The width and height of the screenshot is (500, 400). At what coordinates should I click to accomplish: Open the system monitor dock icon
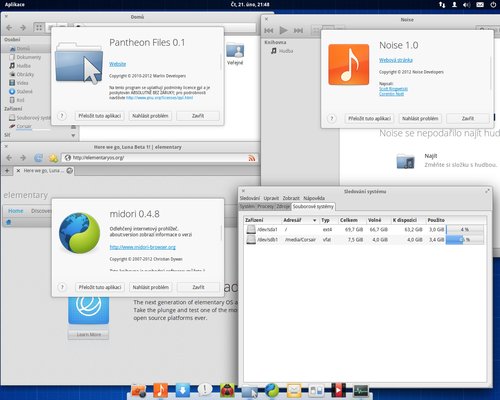[361, 390]
